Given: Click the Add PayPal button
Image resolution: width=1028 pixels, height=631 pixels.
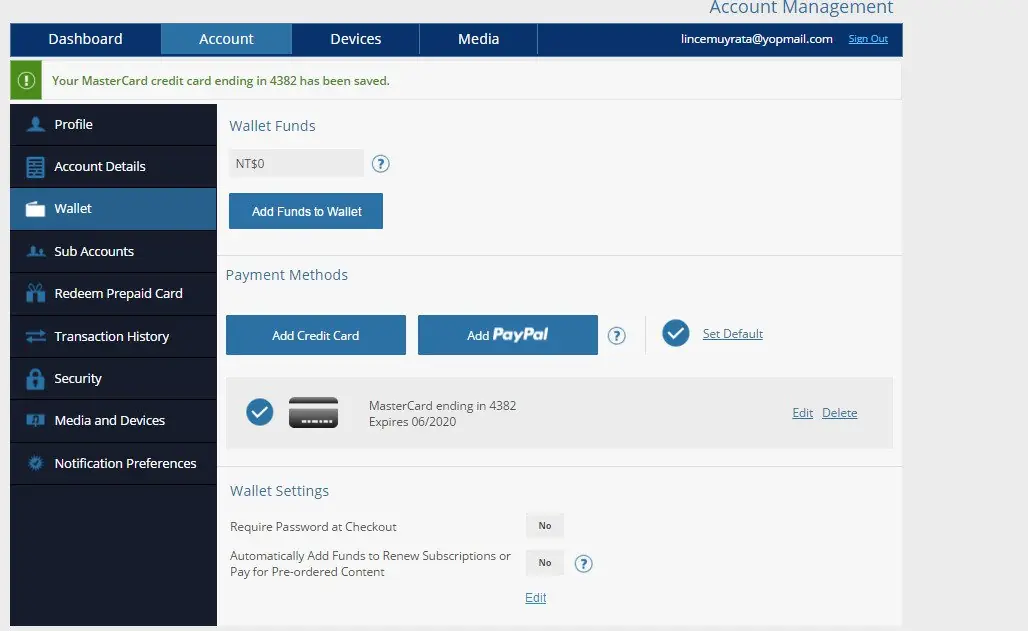Looking at the screenshot, I should click(508, 335).
